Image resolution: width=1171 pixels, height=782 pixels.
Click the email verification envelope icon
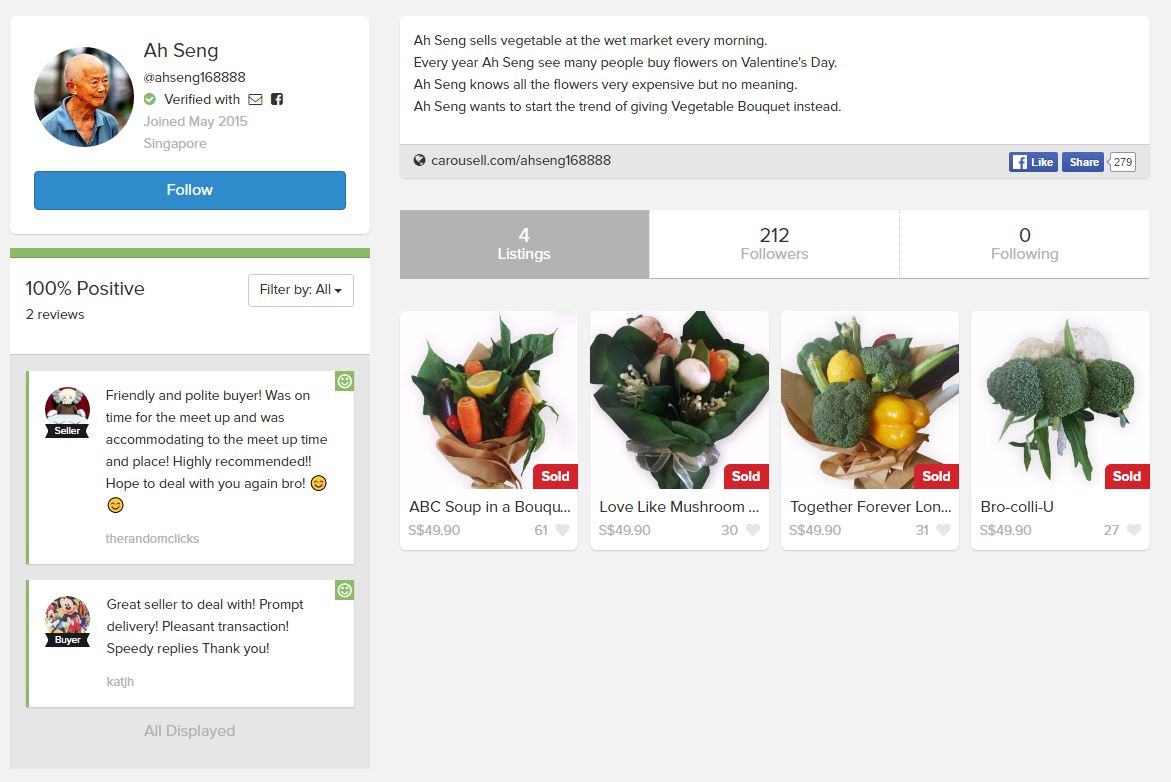(255, 99)
